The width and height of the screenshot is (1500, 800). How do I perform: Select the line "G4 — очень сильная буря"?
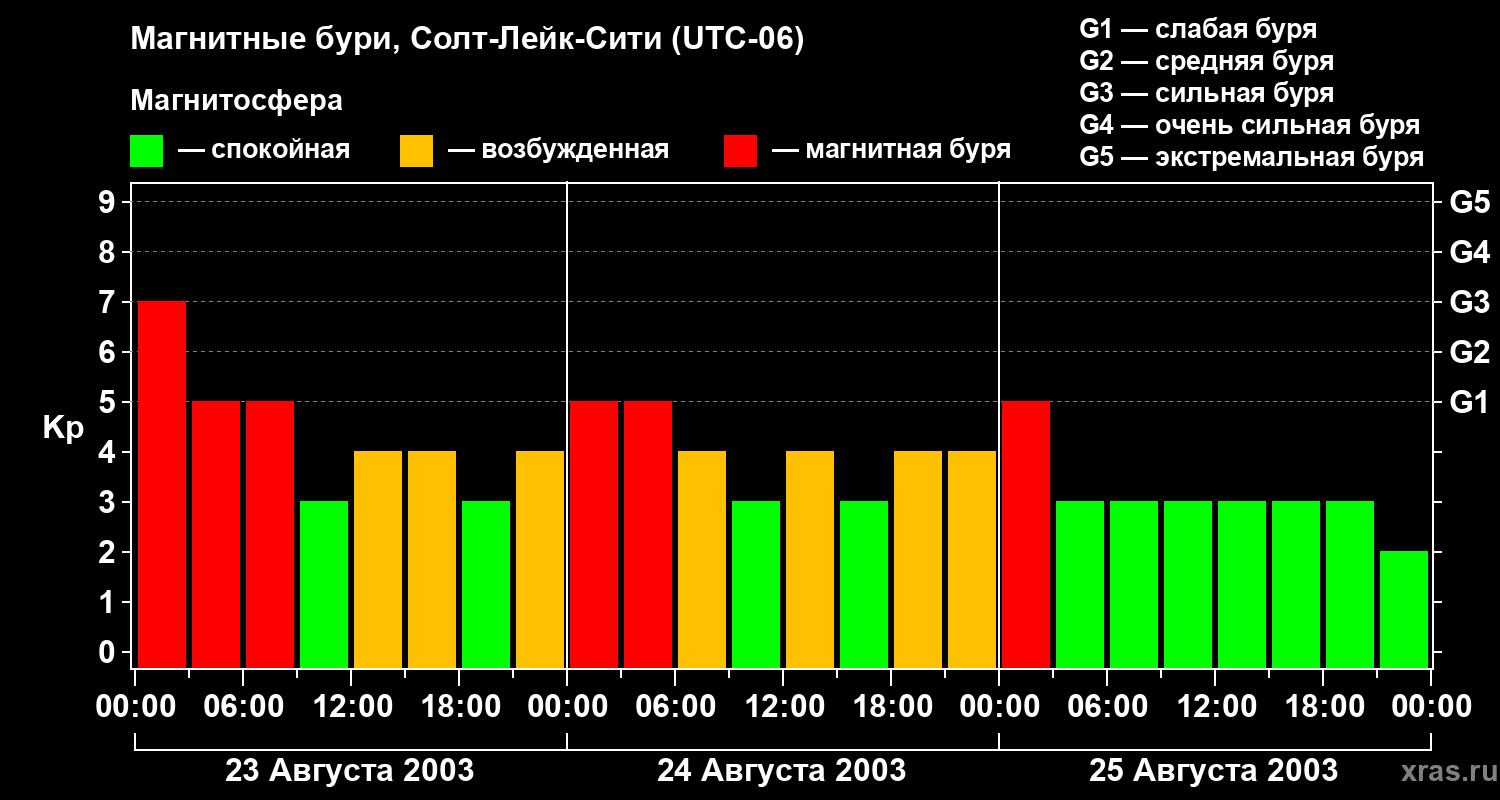(x=1250, y=125)
